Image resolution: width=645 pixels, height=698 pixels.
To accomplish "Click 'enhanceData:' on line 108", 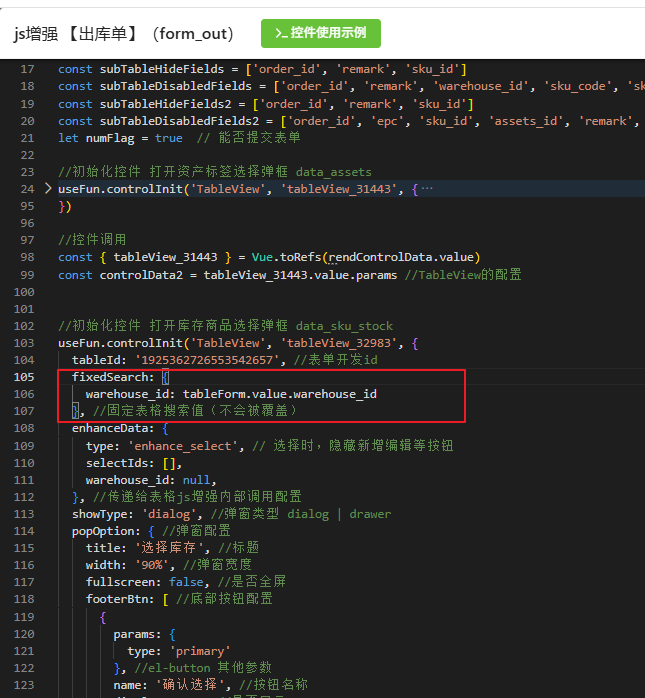I will 113,428.
